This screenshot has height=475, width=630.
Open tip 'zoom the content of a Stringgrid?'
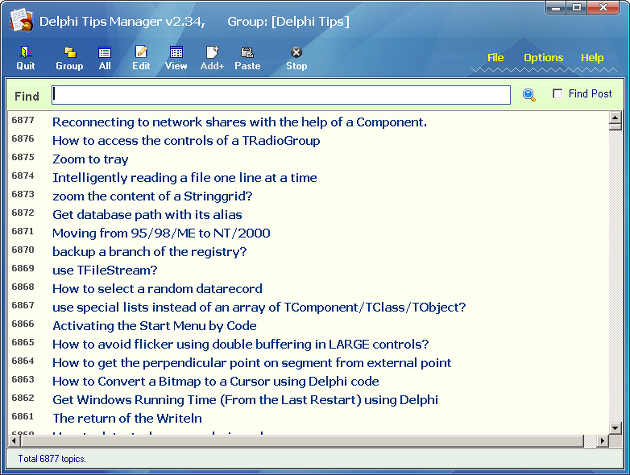click(152, 196)
